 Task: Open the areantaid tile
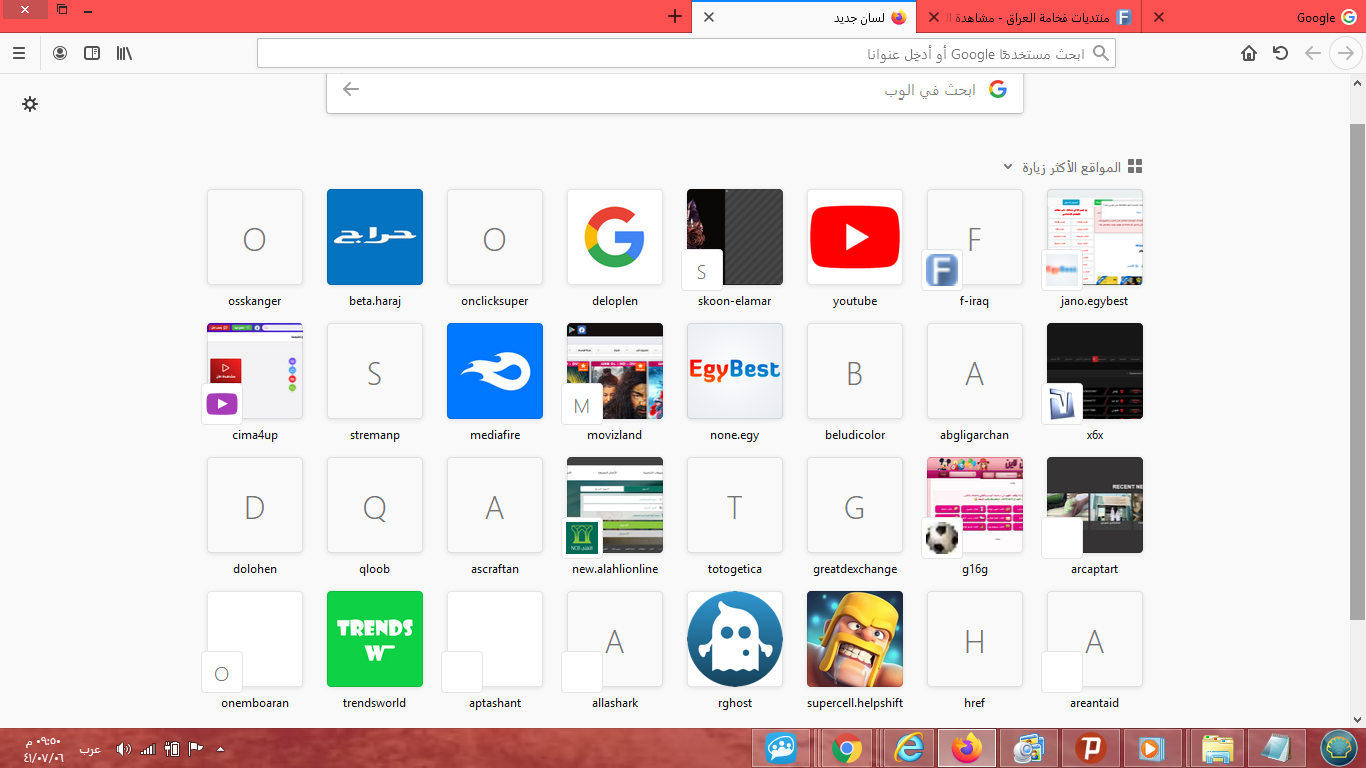pos(1095,639)
